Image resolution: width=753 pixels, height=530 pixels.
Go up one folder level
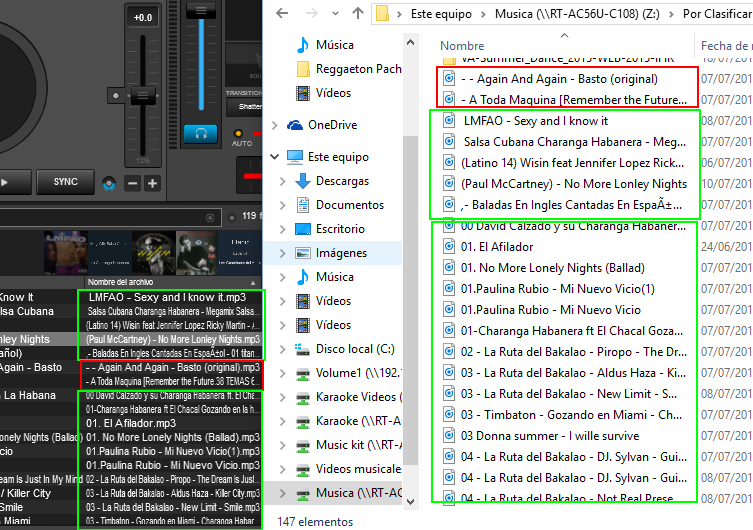pos(357,13)
